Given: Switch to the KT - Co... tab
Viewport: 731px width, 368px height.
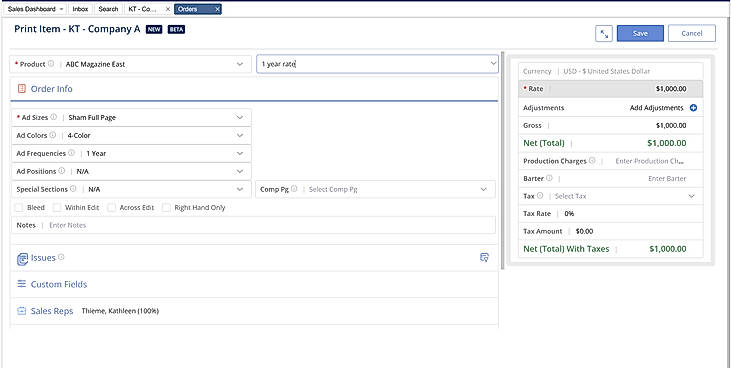Looking at the screenshot, I should pos(143,9).
